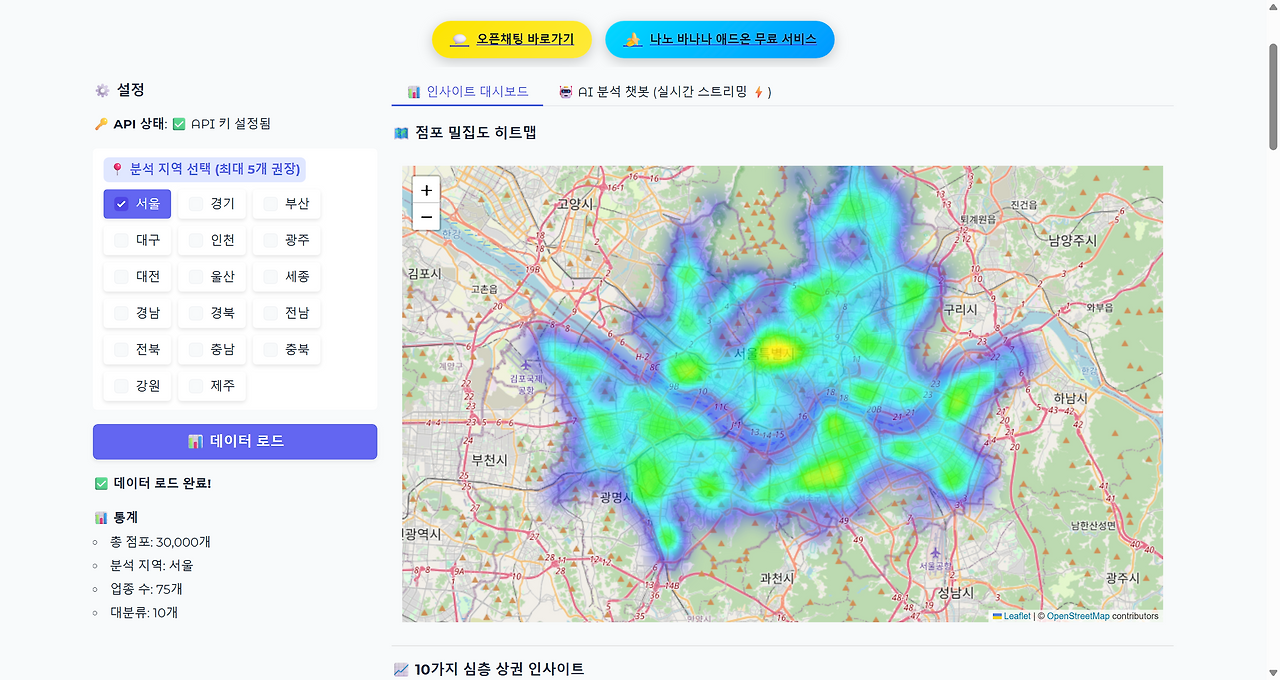
Task: Tick the 충남 region checkbox
Action: point(195,350)
